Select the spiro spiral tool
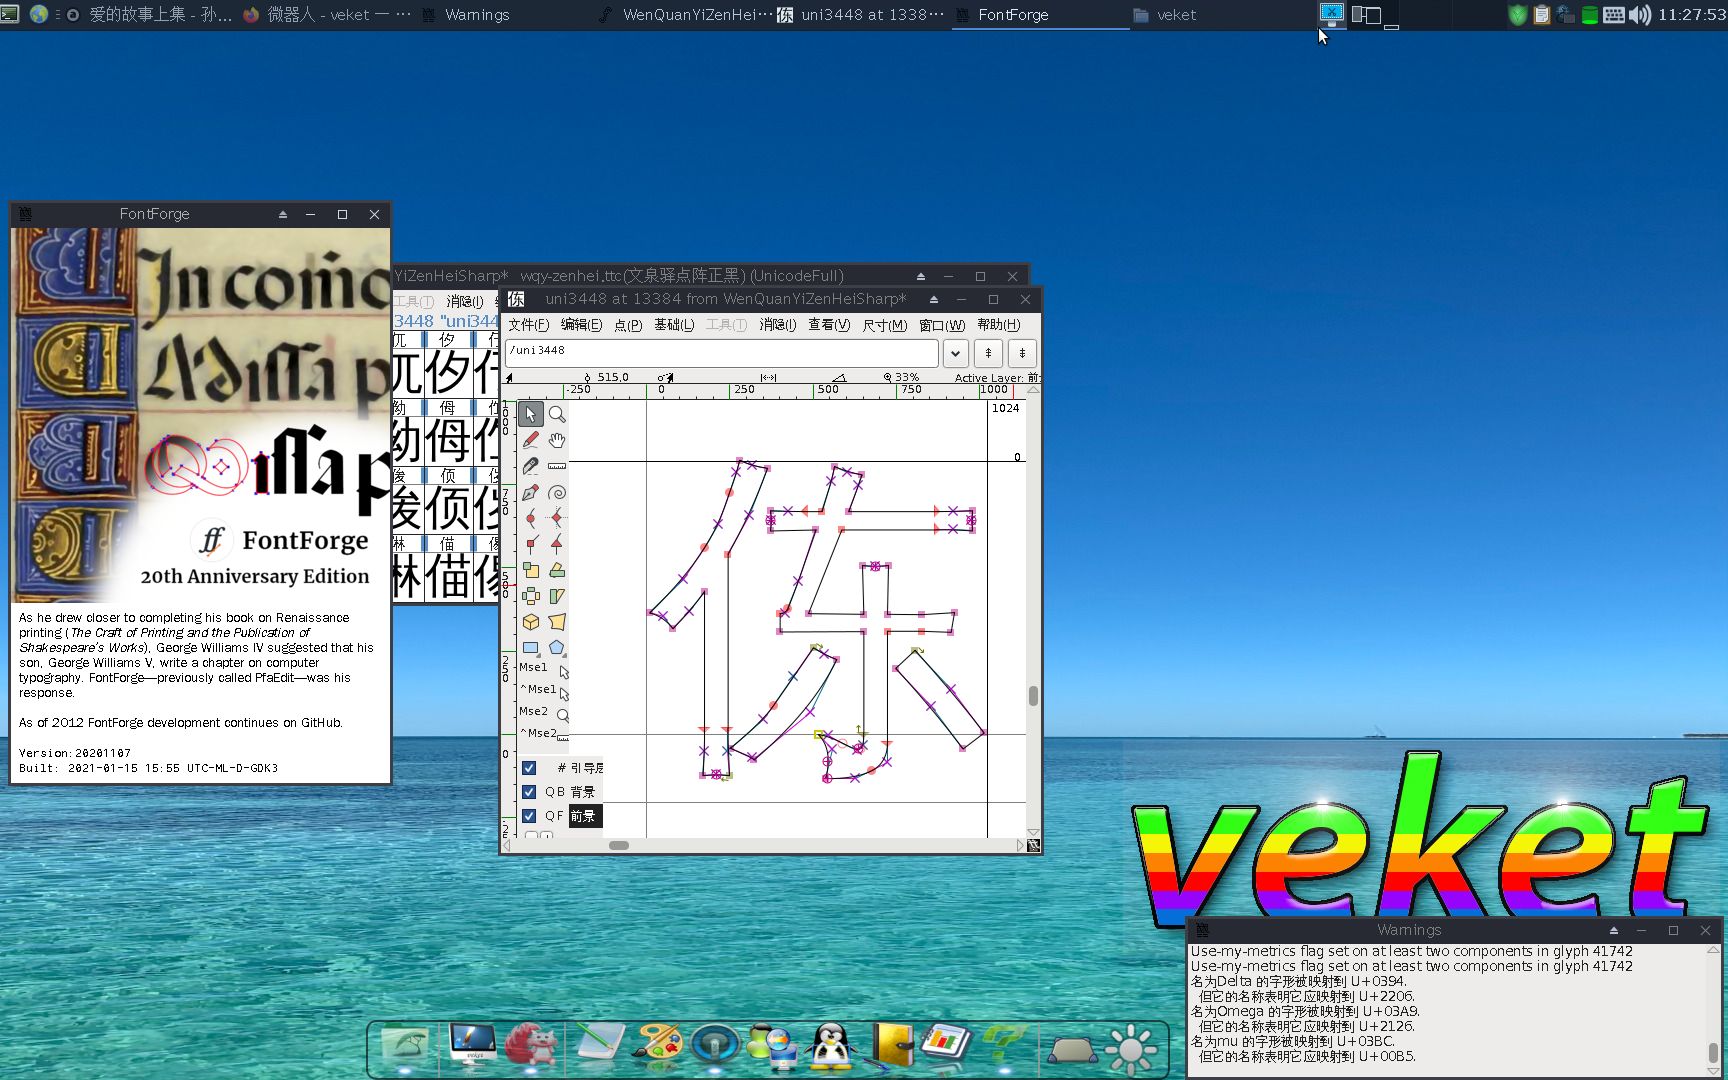 coord(557,491)
